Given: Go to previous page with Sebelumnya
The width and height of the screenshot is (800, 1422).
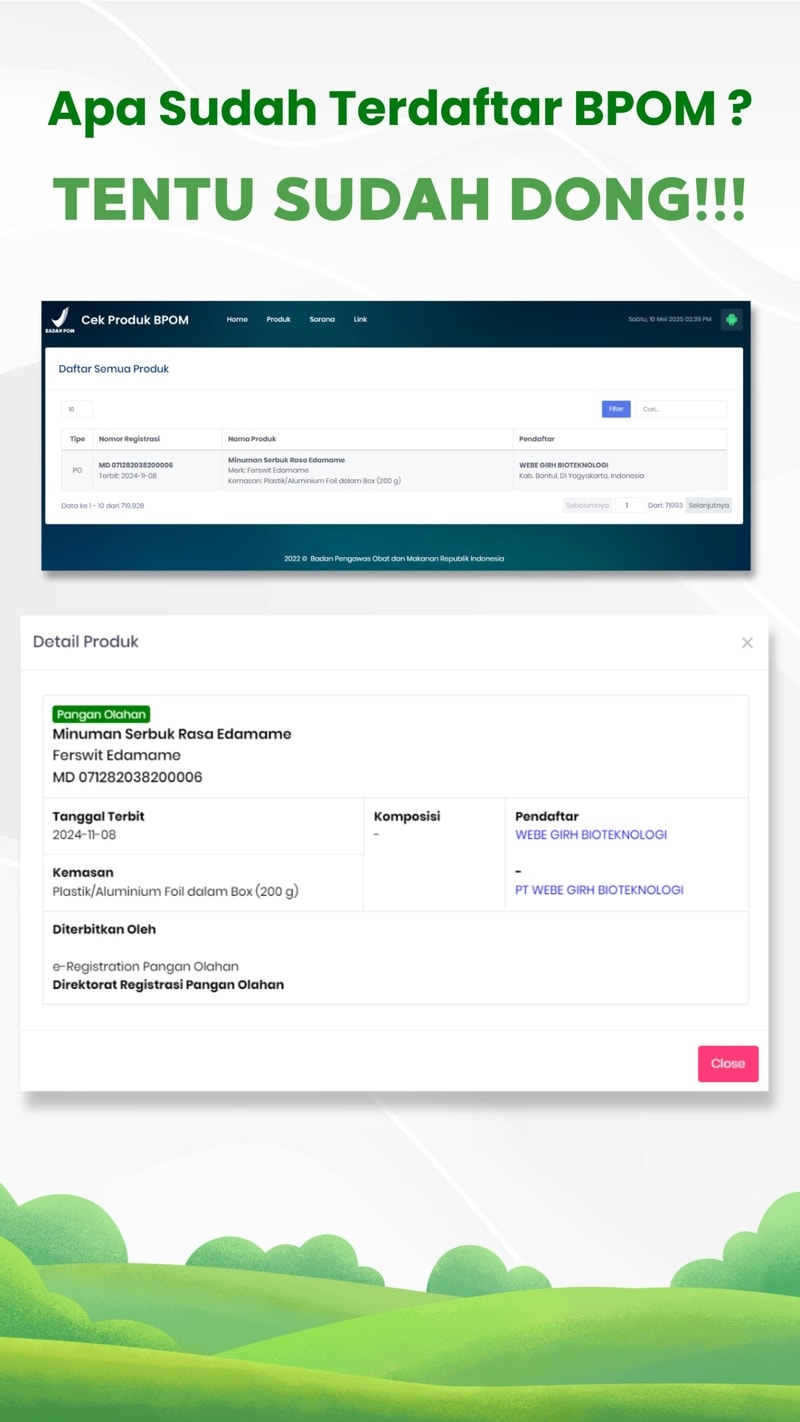Looking at the screenshot, I should pyautogui.click(x=587, y=506).
